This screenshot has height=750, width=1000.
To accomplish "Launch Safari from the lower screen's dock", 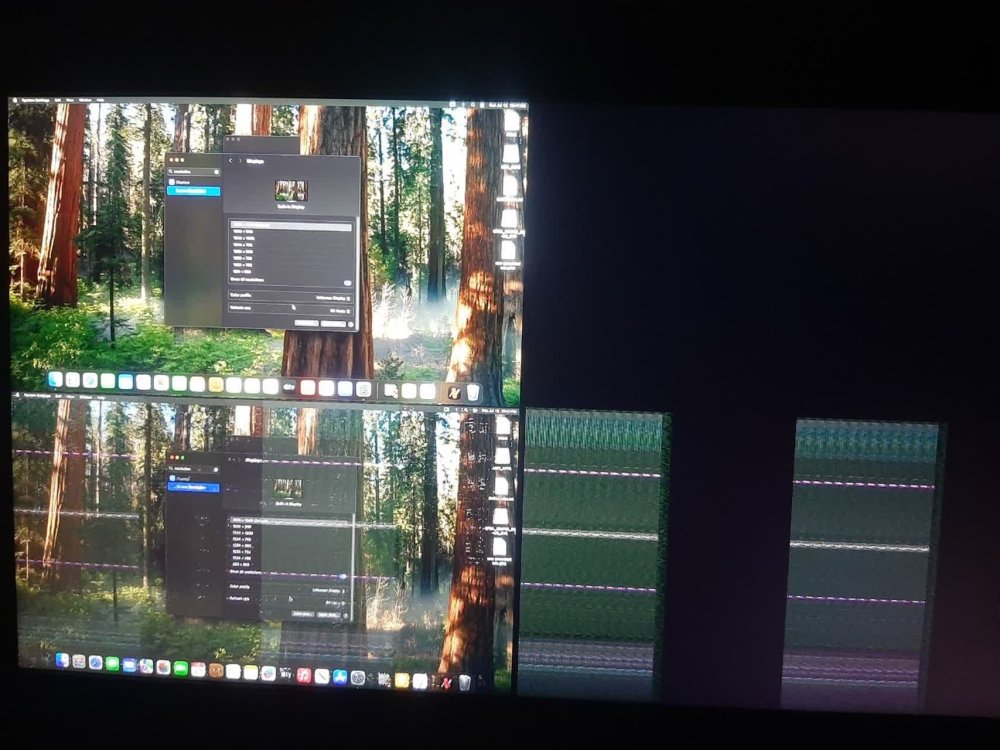I will [95, 663].
